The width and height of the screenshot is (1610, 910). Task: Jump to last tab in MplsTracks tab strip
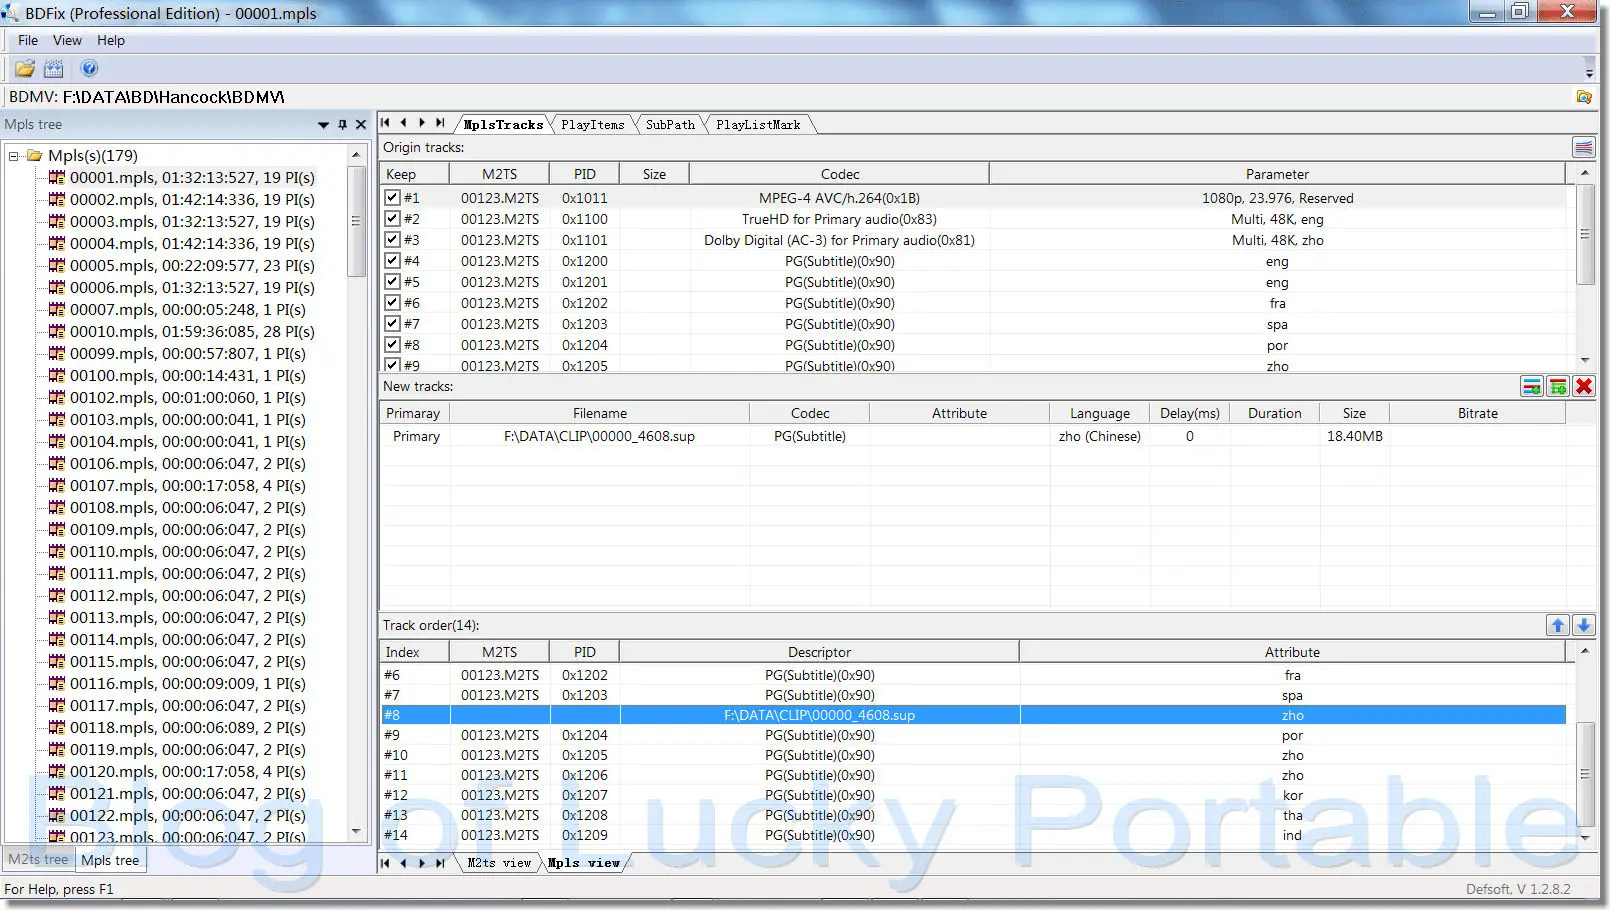440,123
